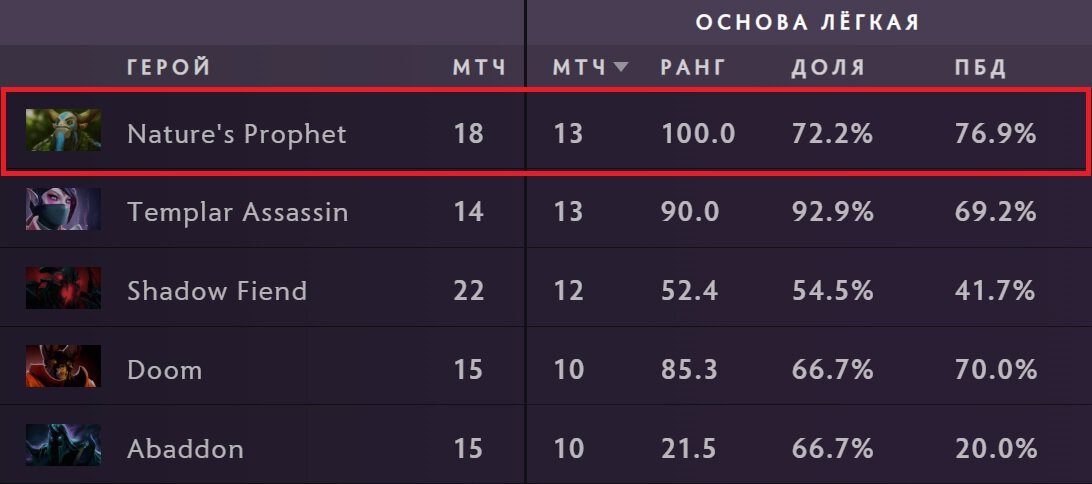Sort by ПБД column header
1092x484 pixels.
pos(981,68)
